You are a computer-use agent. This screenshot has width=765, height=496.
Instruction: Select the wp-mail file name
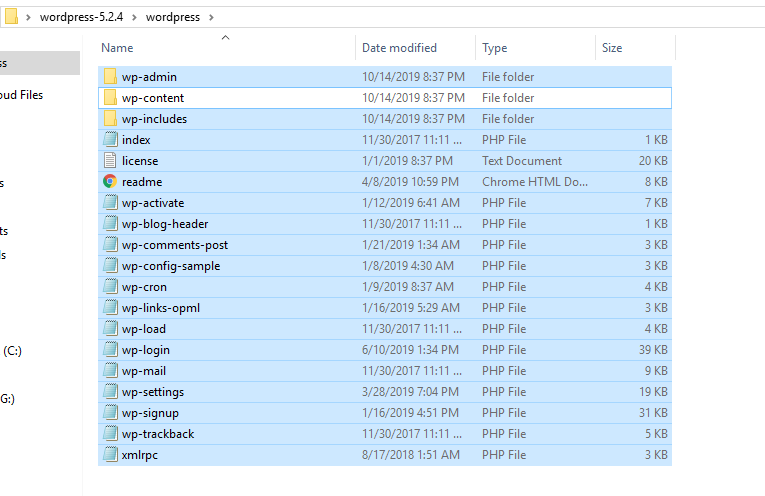[x=143, y=370]
